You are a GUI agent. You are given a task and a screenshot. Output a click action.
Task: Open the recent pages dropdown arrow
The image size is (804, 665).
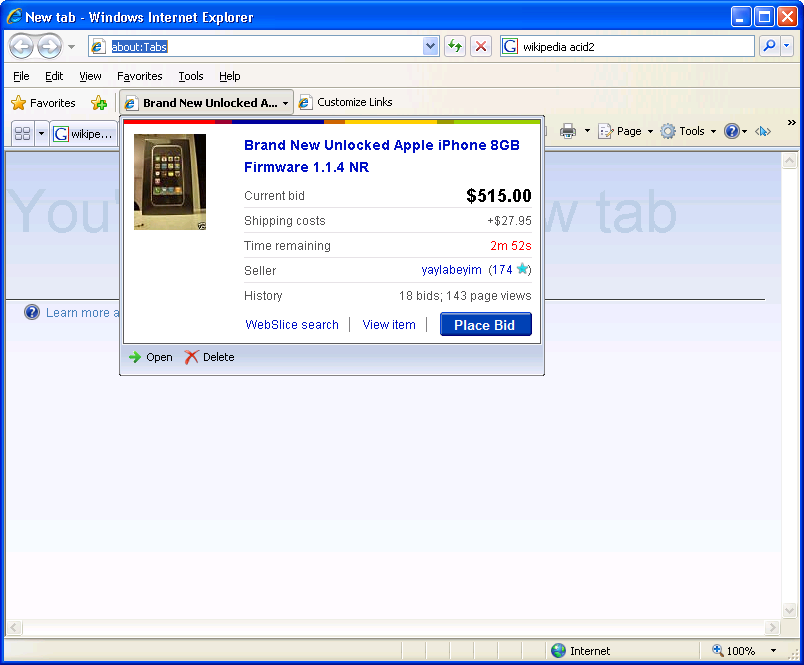coord(71,47)
